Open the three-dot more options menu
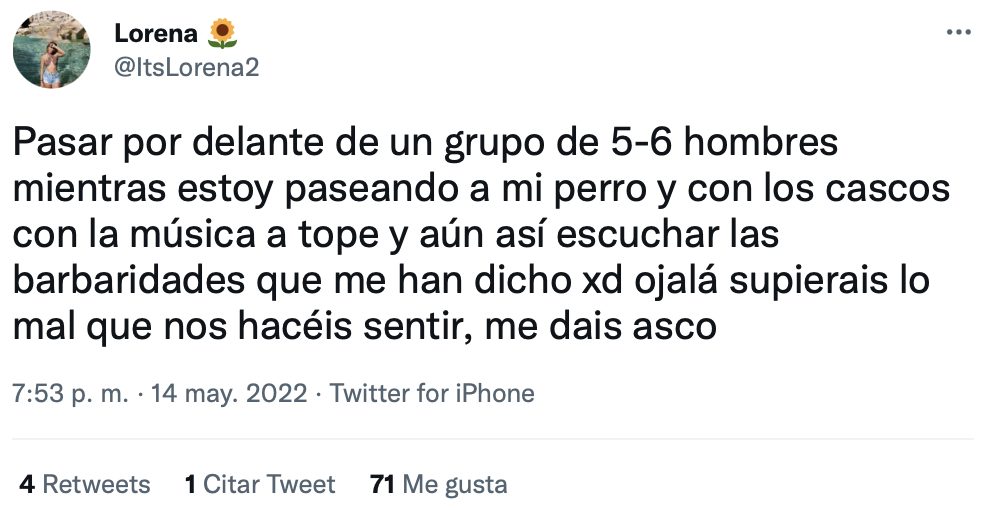Screen dimensions: 990x510 click(x=958, y=33)
